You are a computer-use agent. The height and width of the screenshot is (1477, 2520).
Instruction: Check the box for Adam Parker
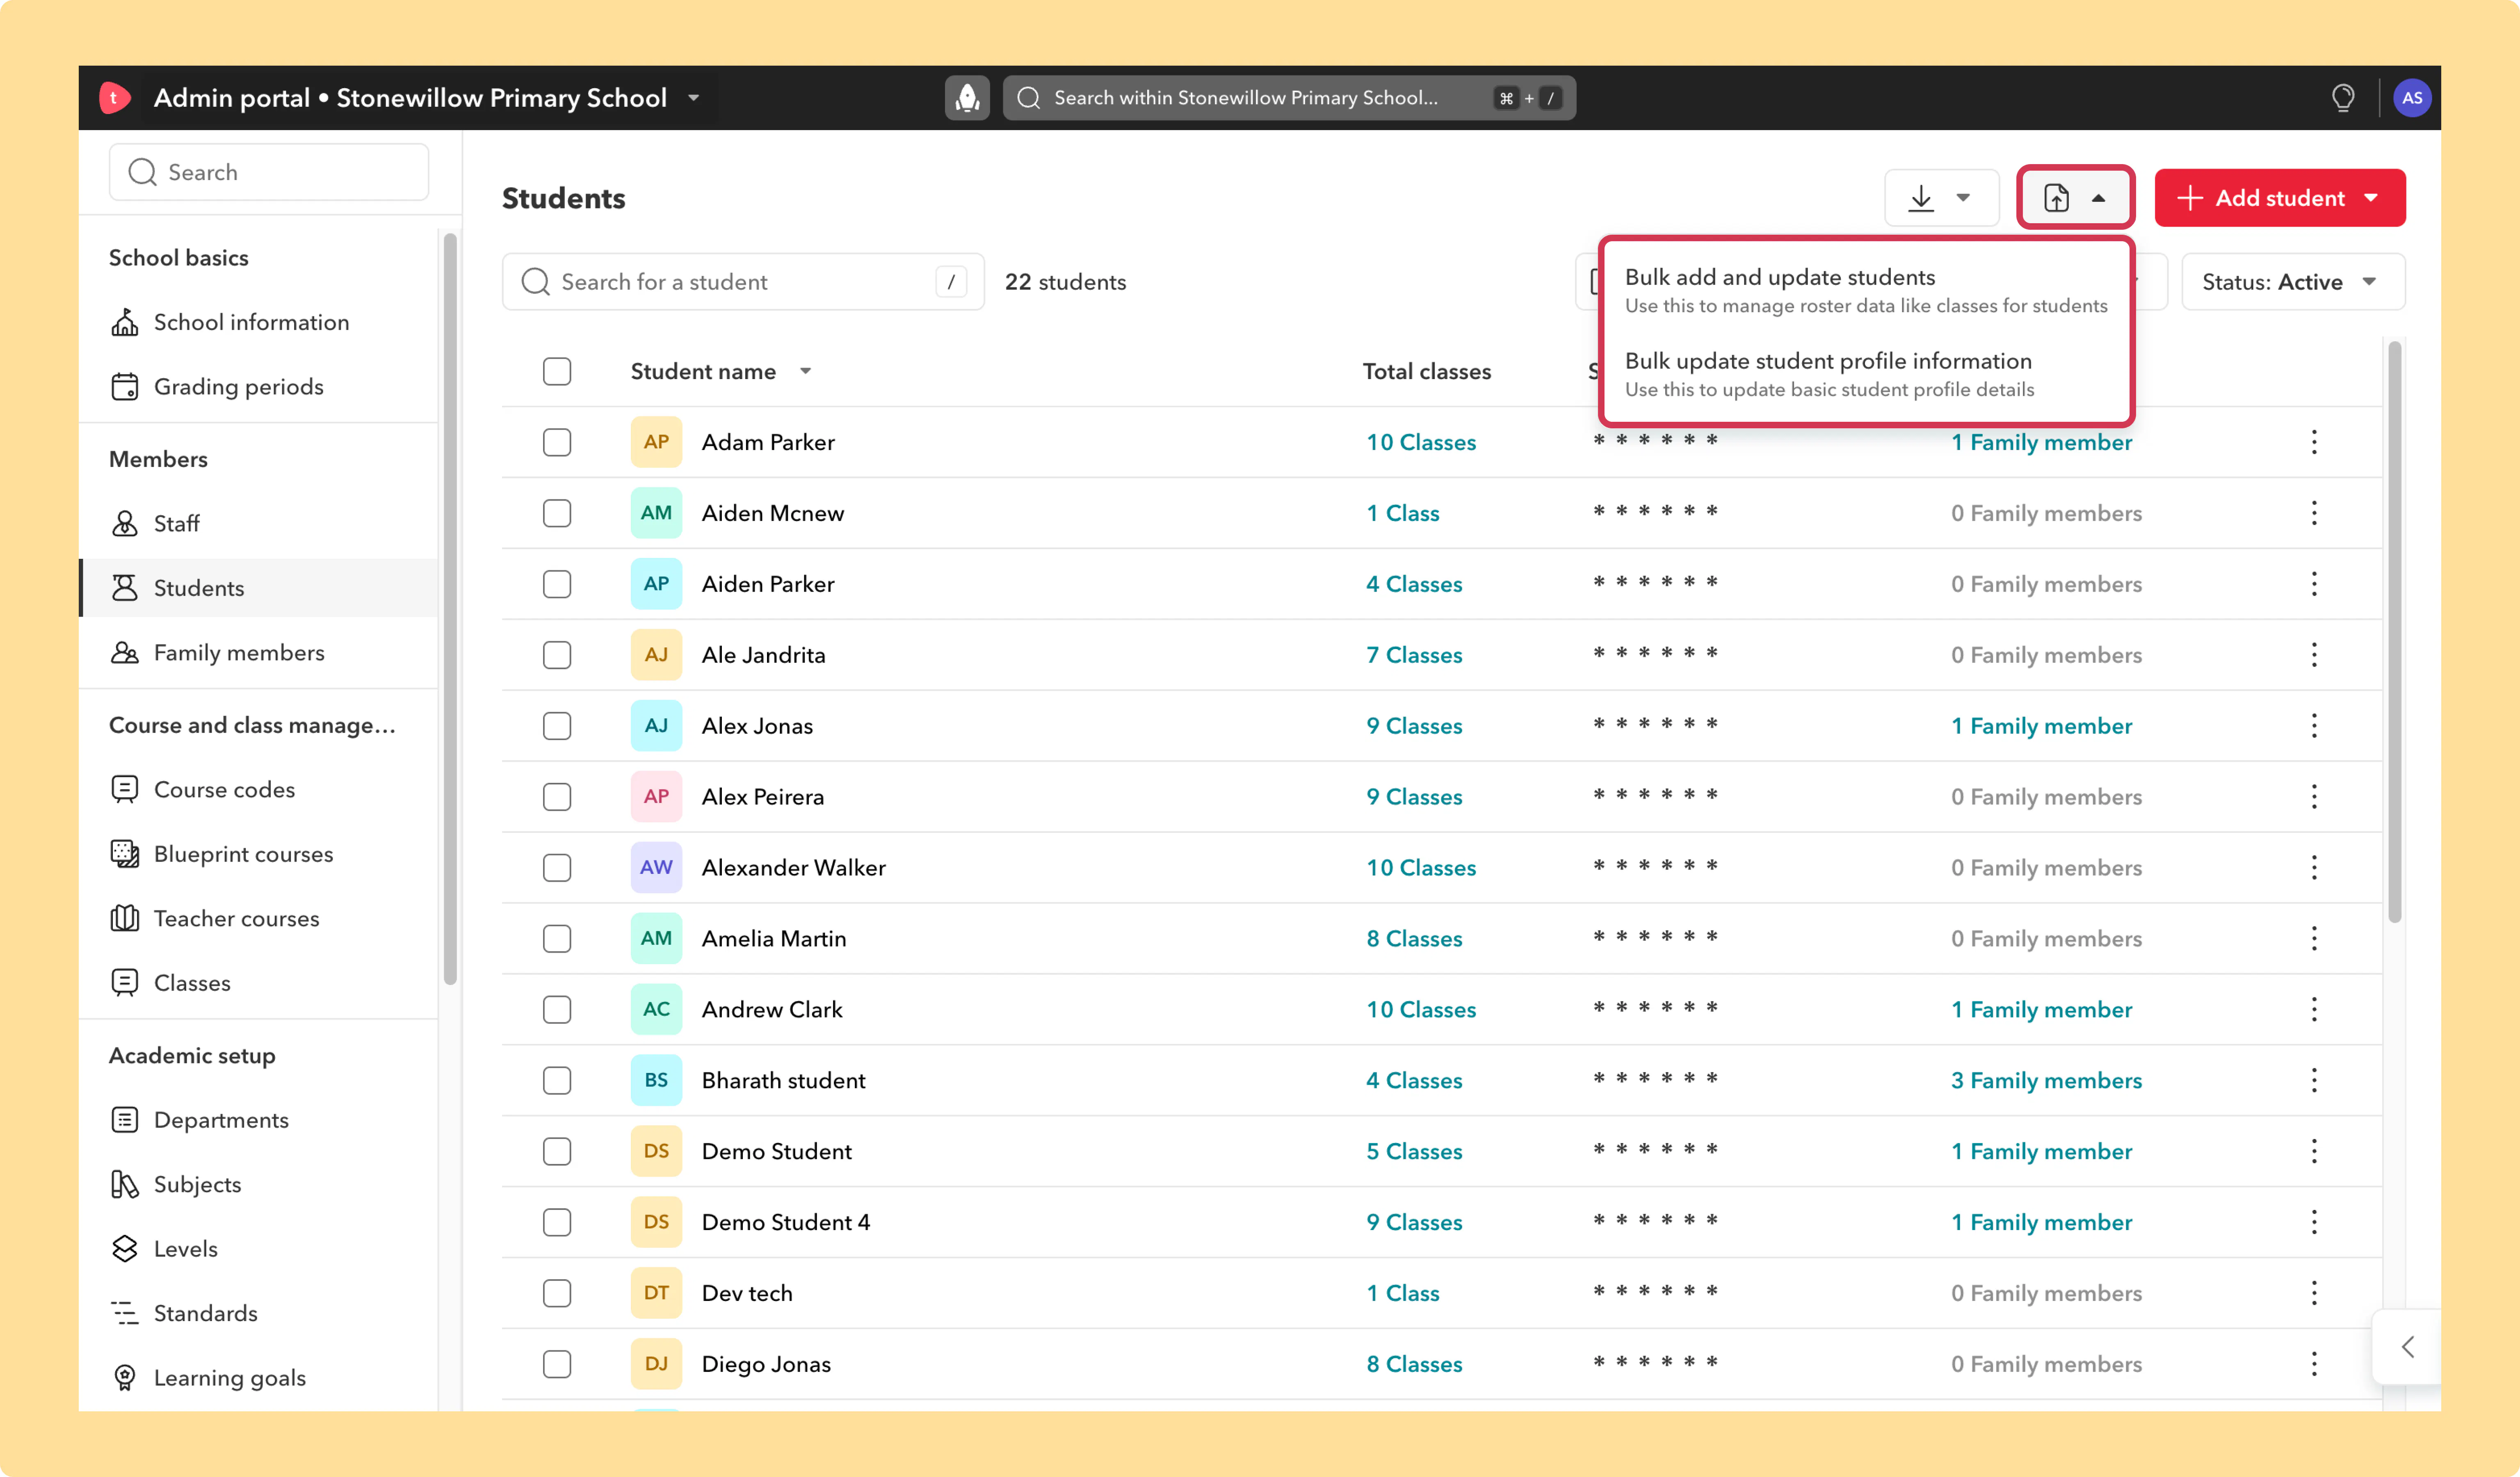tap(557, 442)
